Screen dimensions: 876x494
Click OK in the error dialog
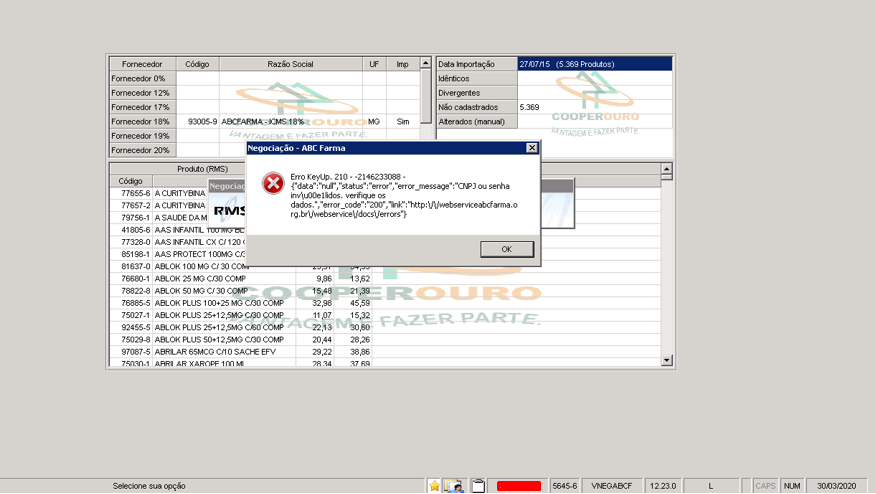(507, 249)
